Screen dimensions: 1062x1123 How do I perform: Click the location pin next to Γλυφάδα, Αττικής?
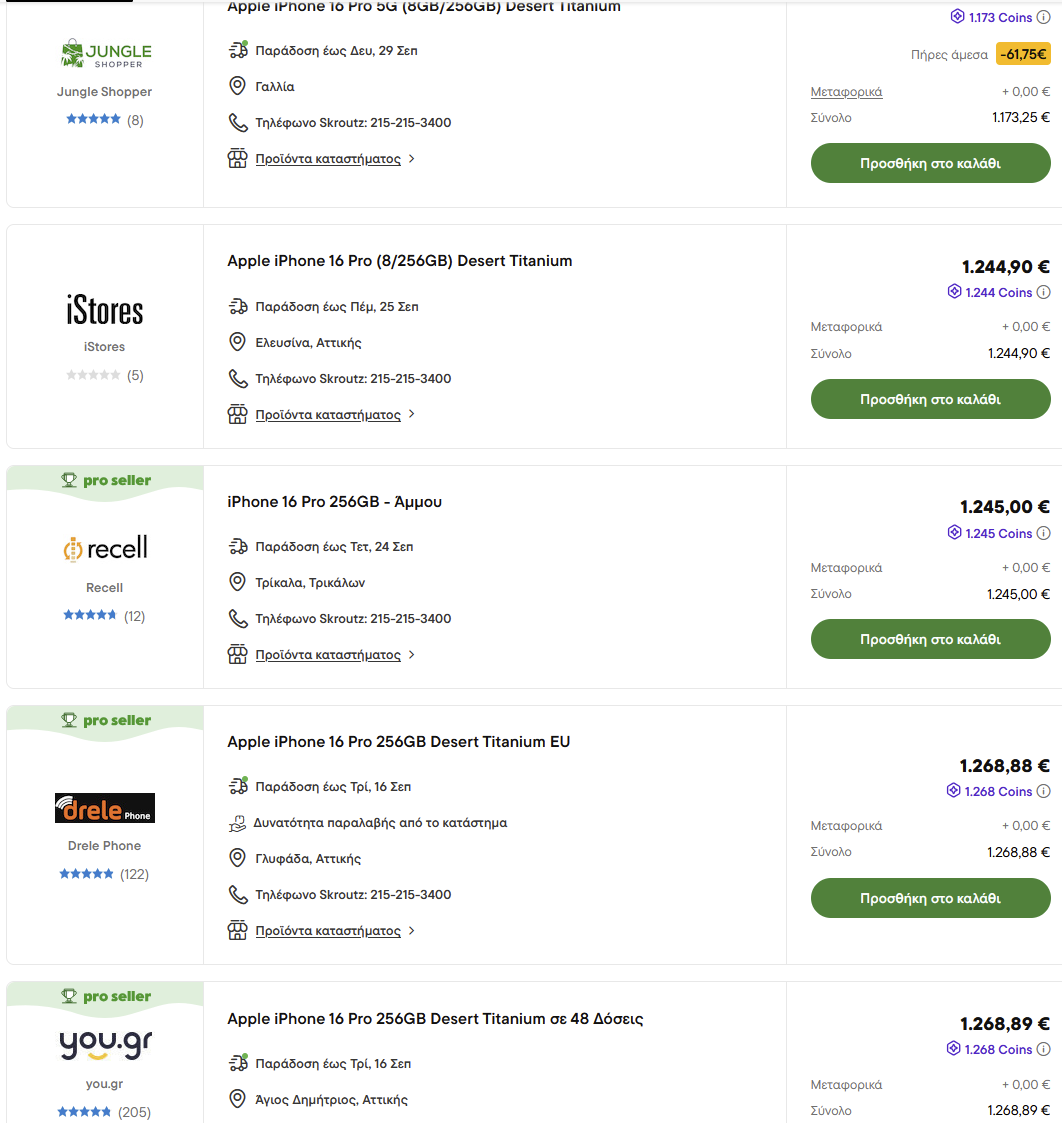coord(237,858)
